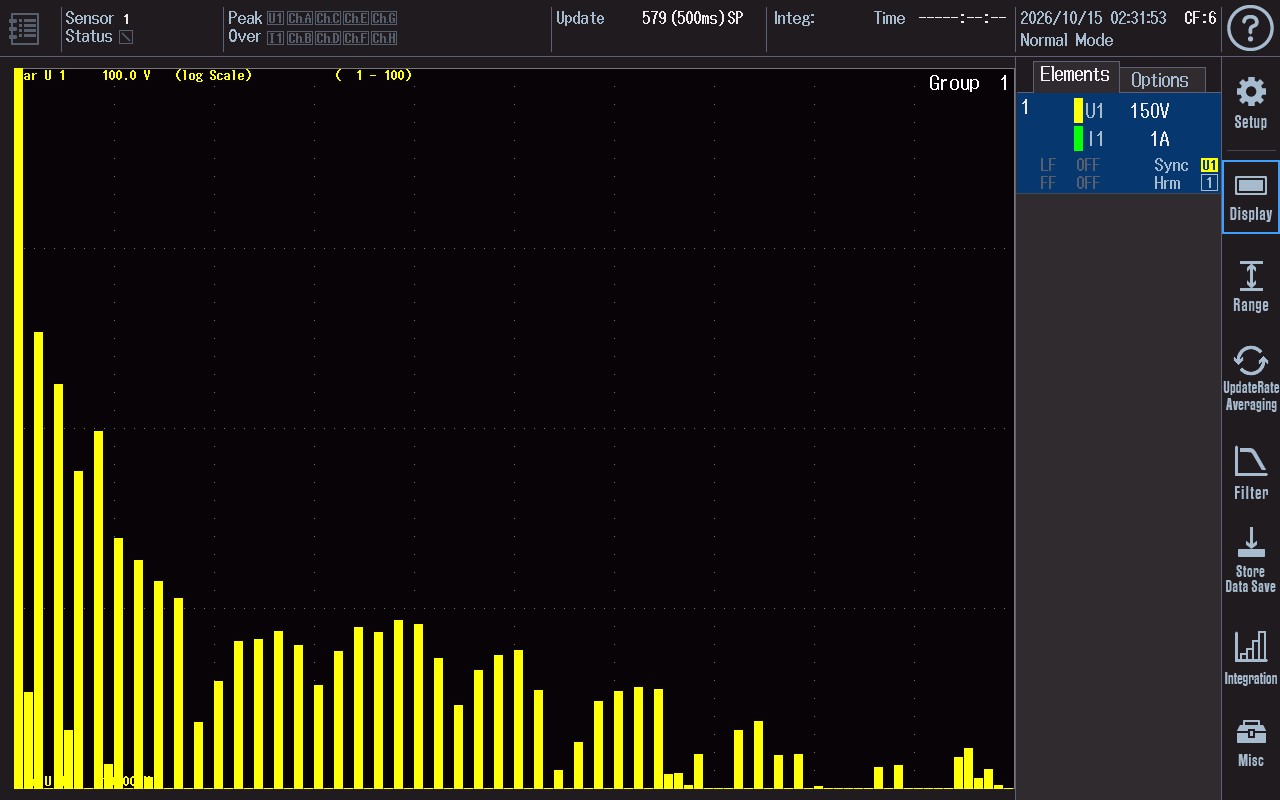Click the Normal Mode label
The width and height of the screenshot is (1280, 800).
1066,40
